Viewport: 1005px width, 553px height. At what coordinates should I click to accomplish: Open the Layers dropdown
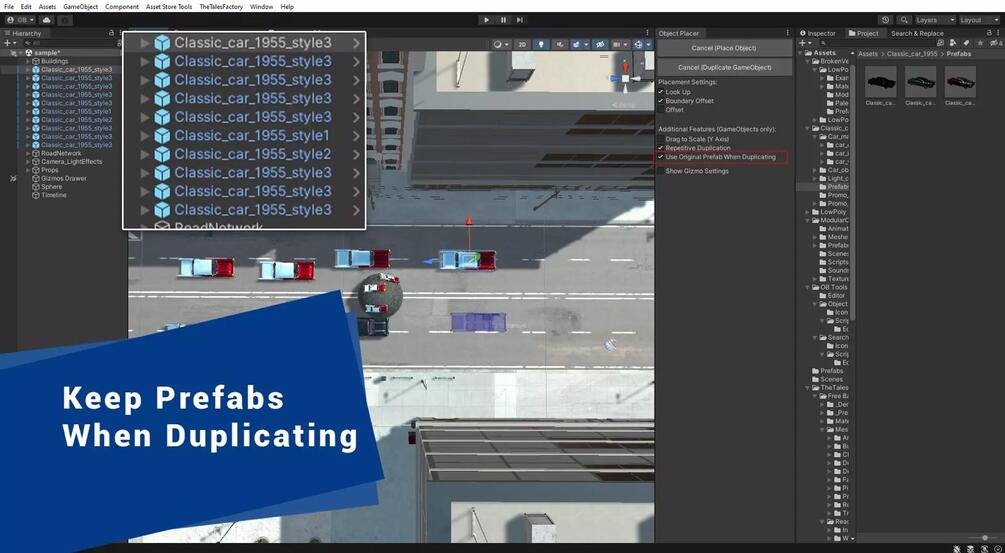tap(935, 20)
